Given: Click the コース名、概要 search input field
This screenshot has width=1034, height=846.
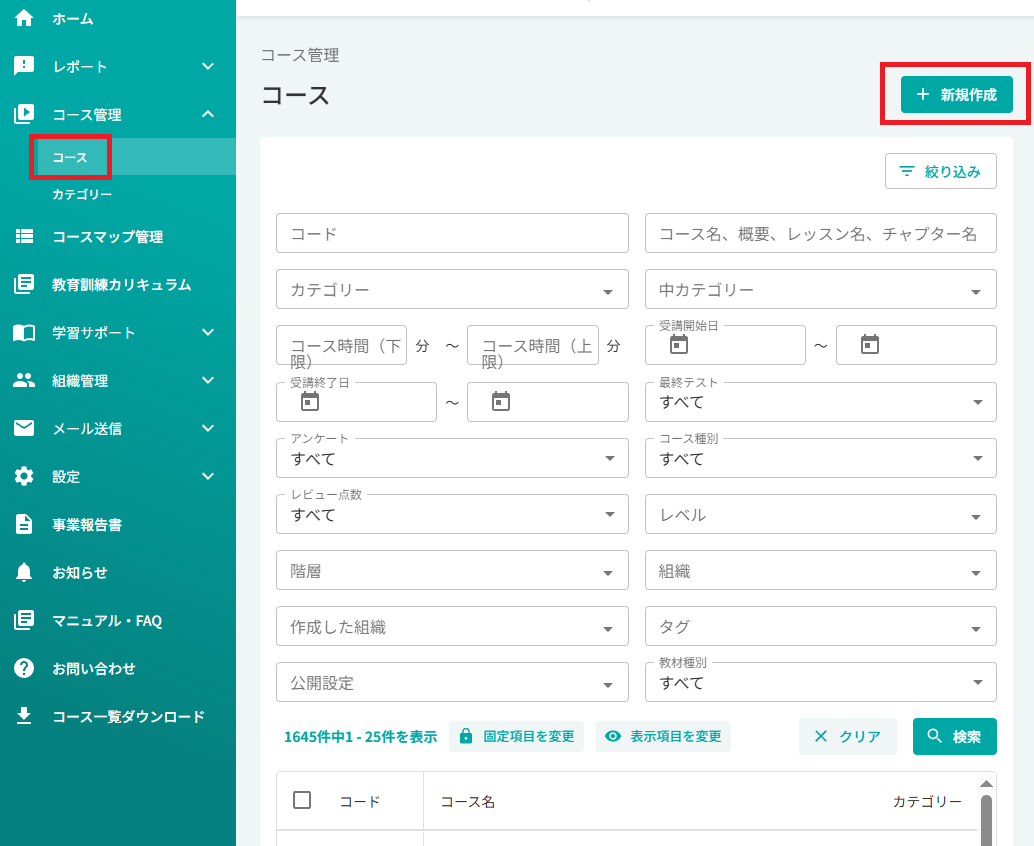Looking at the screenshot, I should click(820, 233).
